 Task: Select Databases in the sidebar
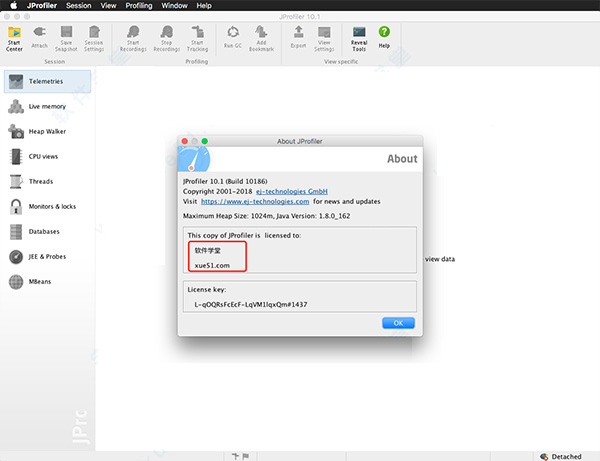pyautogui.click(x=47, y=231)
